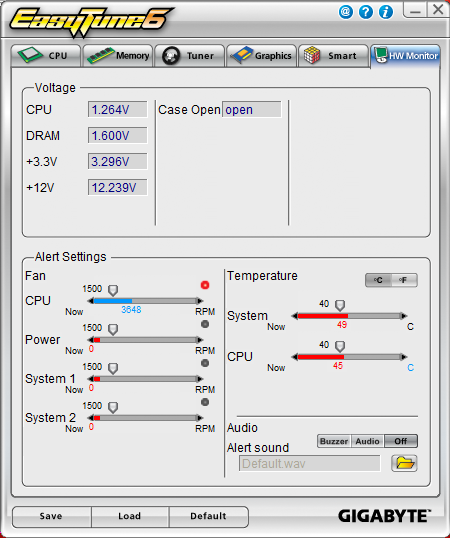450x538 pixels.
Task: Click right arrow of CPU fan slider
Action: coord(200,301)
